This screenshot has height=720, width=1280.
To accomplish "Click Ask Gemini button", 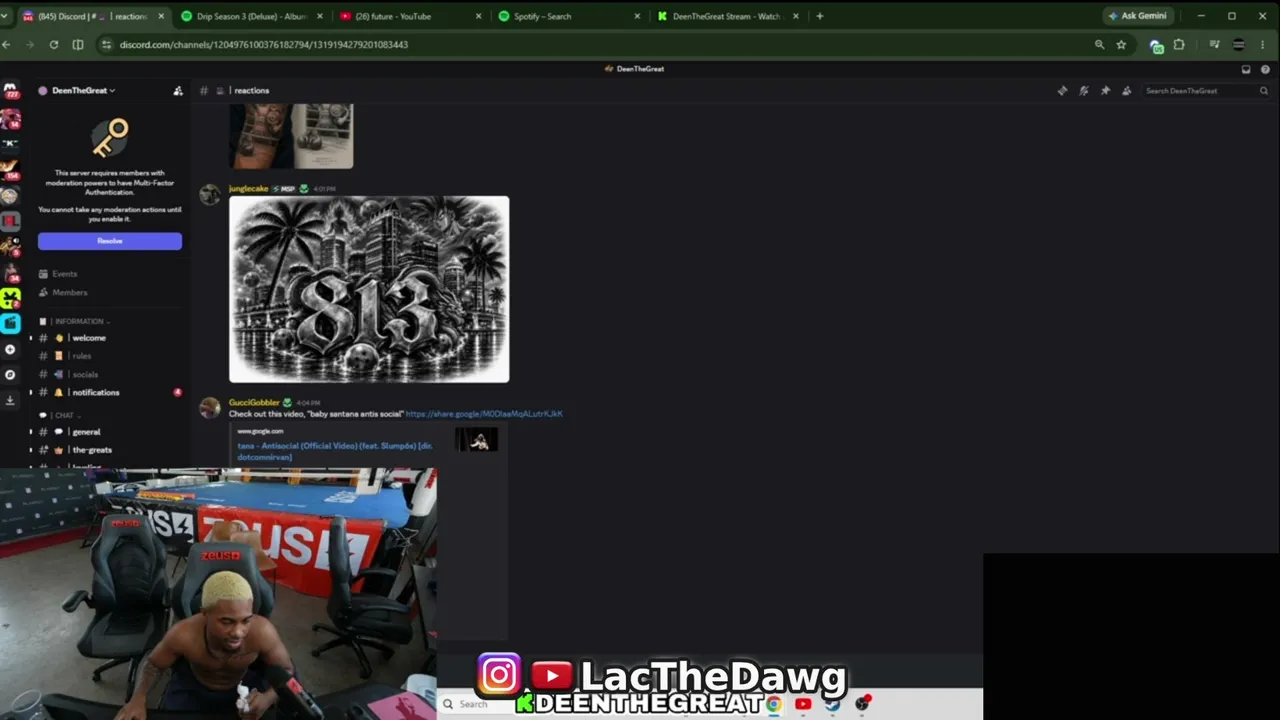I will click(x=1138, y=16).
